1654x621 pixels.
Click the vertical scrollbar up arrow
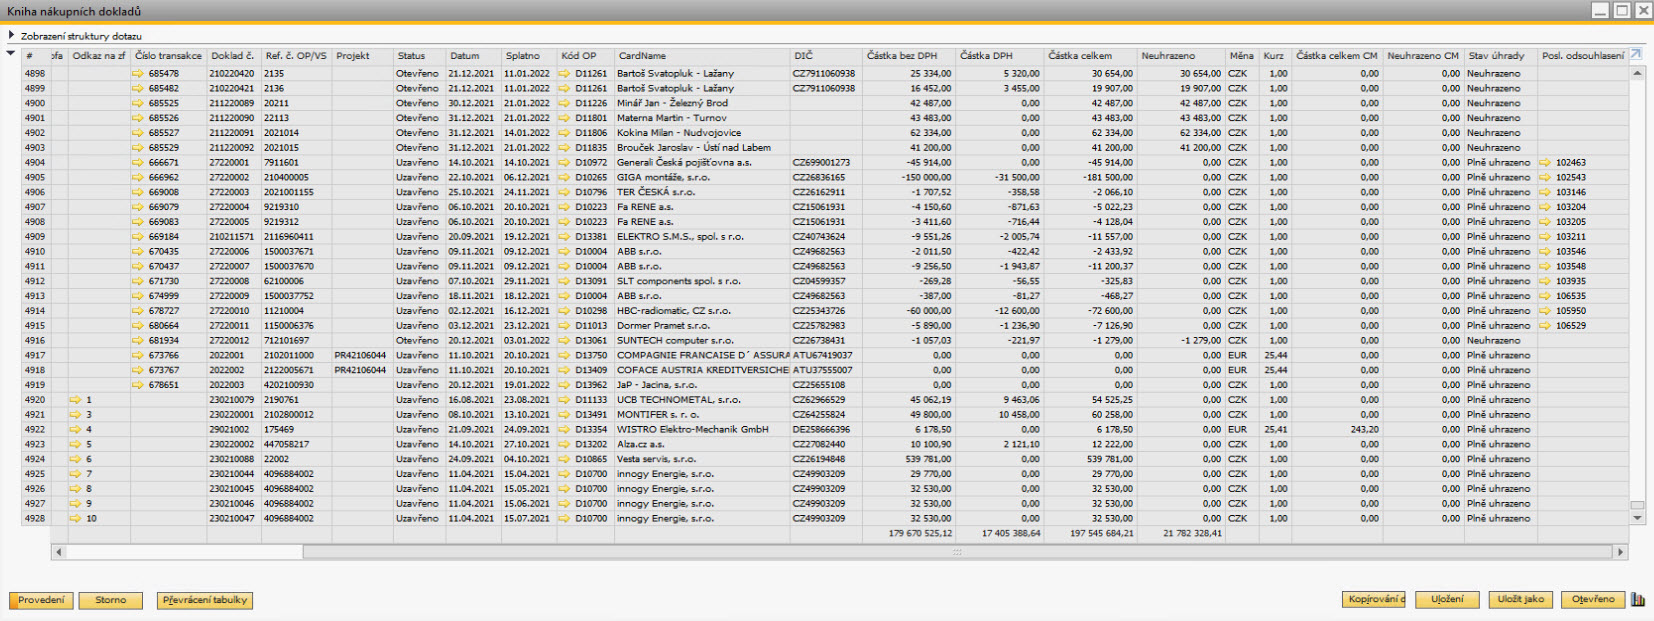pos(1637,73)
